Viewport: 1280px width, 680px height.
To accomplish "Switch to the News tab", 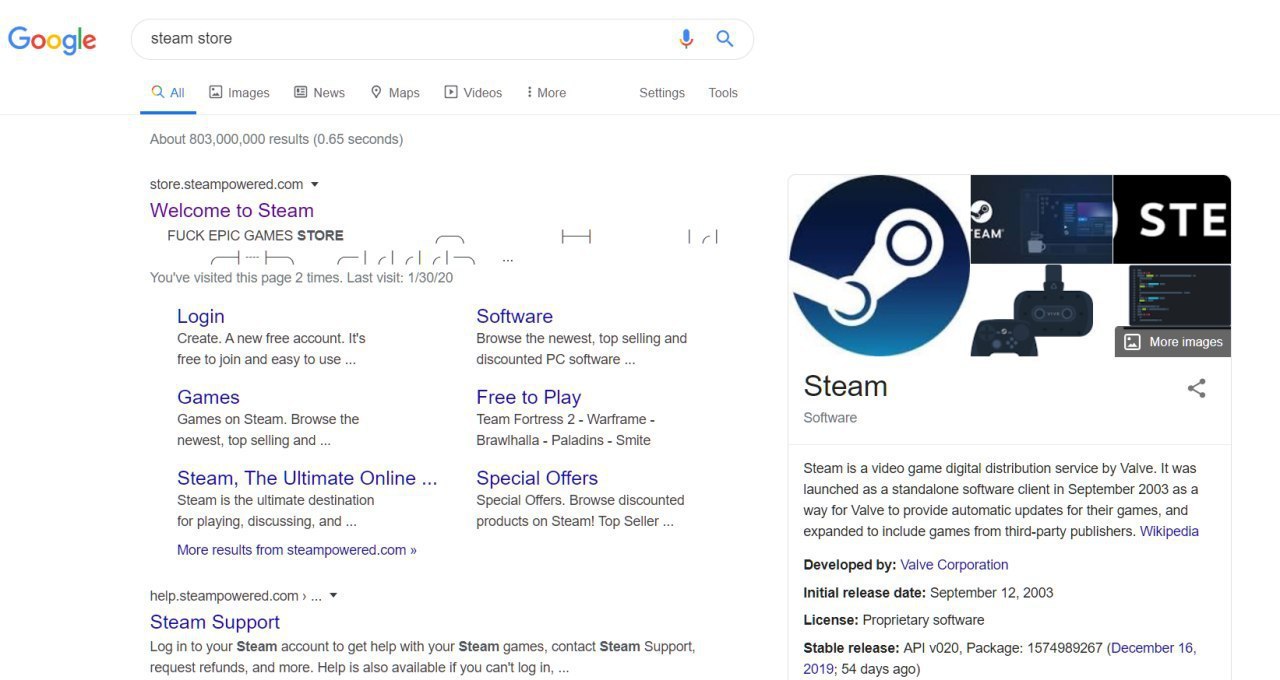I will (319, 92).
